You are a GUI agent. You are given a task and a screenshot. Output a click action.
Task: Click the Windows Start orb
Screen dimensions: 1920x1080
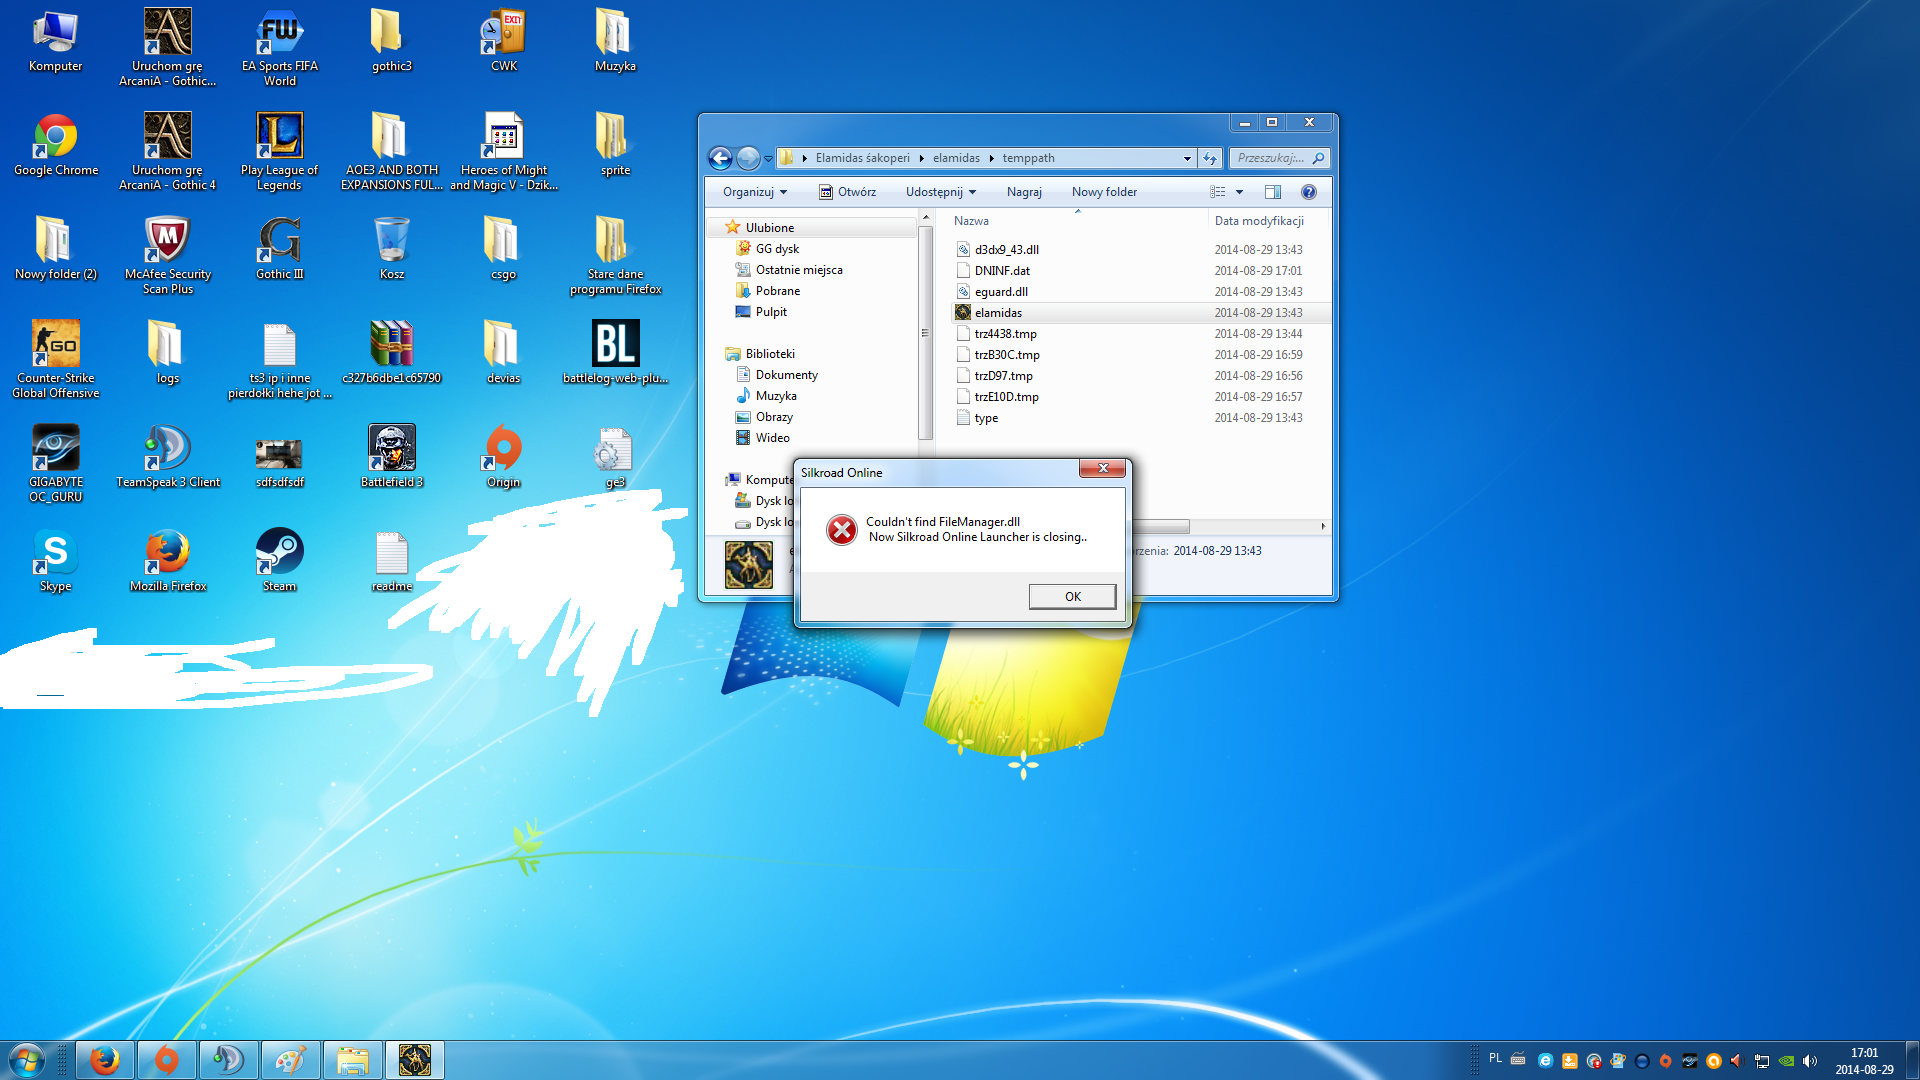pos(27,1060)
